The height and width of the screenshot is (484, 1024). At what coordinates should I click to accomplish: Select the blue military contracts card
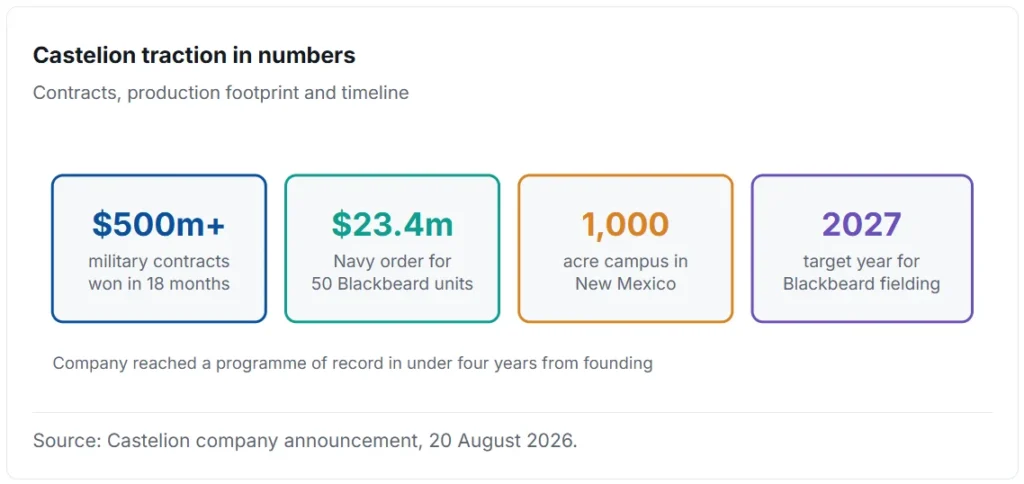point(159,248)
